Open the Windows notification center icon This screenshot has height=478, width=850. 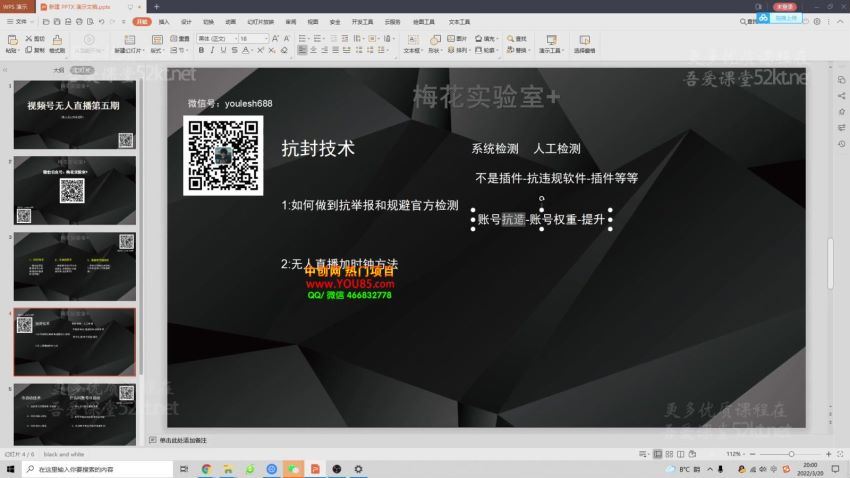pos(835,469)
